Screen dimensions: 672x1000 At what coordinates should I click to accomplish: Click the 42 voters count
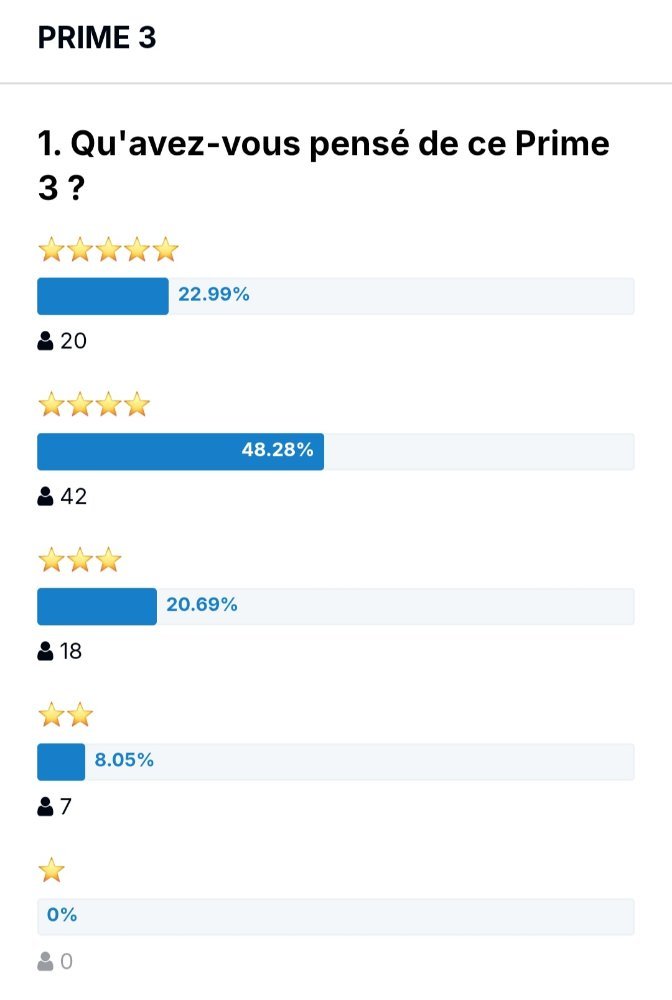[x=73, y=496]
